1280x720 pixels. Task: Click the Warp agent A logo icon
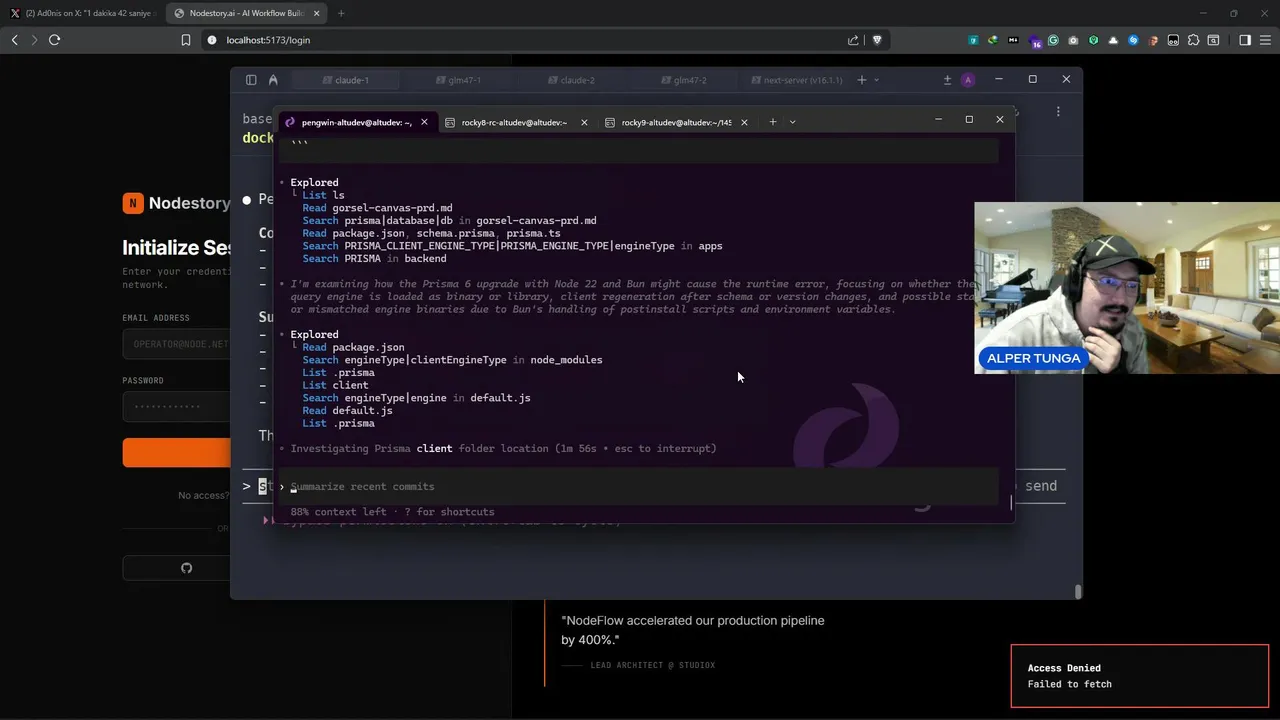273,80
